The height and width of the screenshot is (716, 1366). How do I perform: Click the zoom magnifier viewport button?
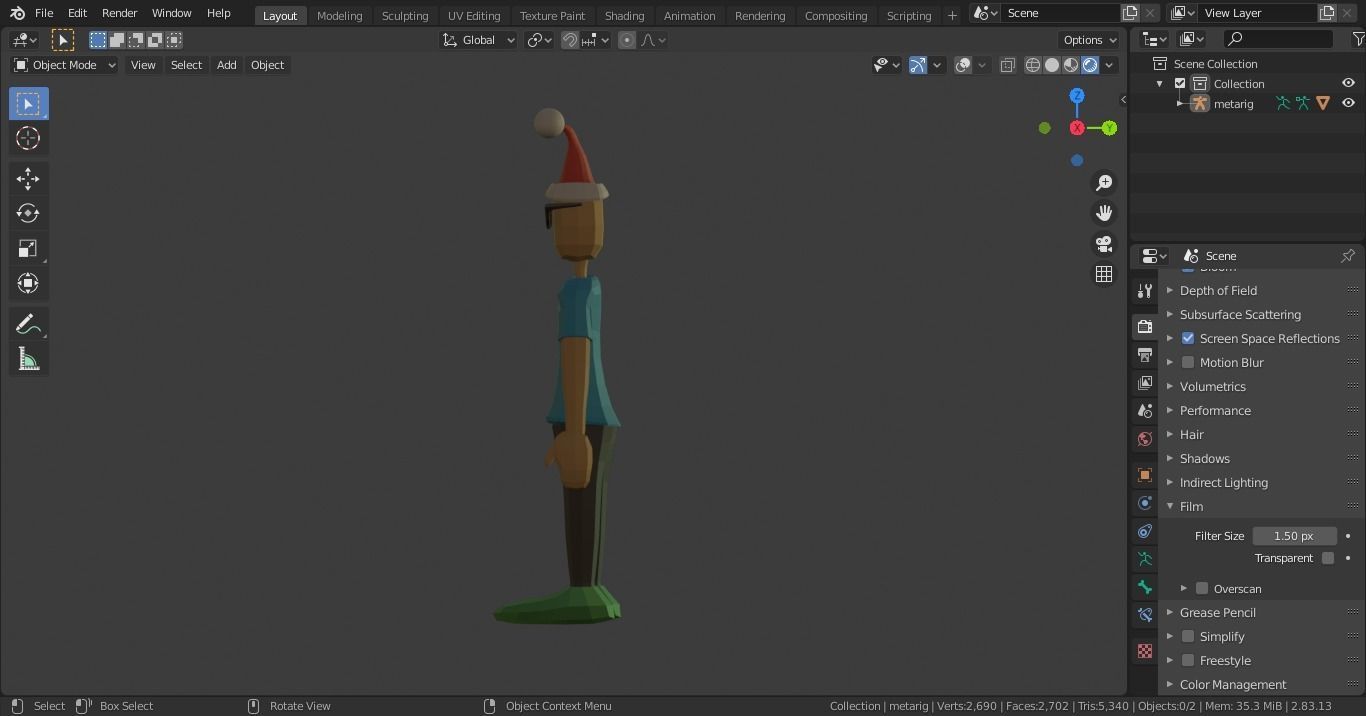click(x=1104, y=183)
